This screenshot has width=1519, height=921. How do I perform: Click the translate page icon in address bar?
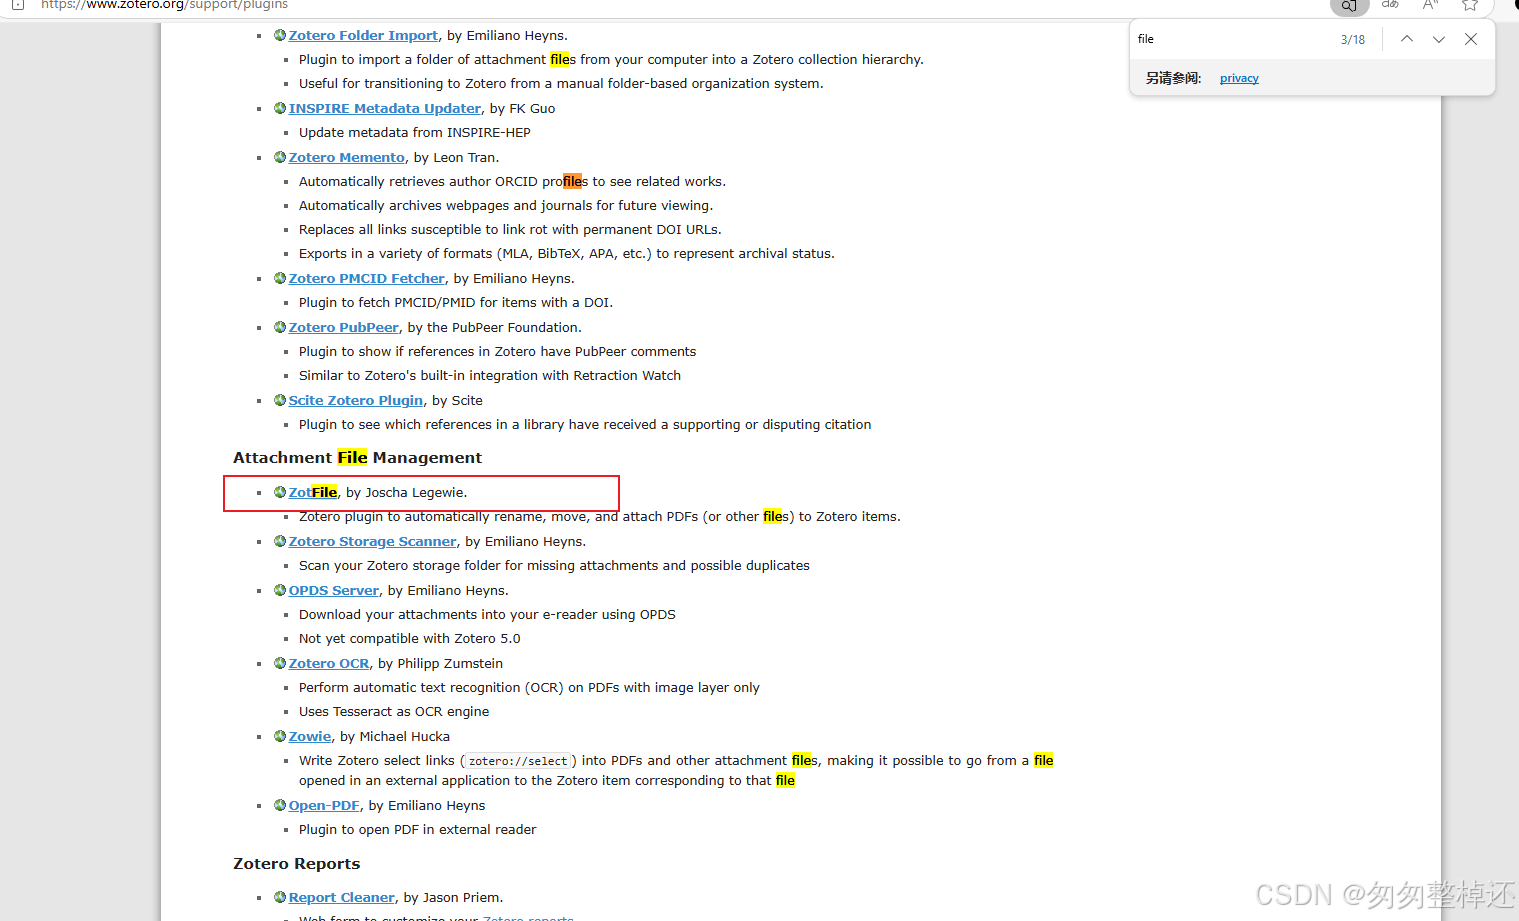[1390, 5]
